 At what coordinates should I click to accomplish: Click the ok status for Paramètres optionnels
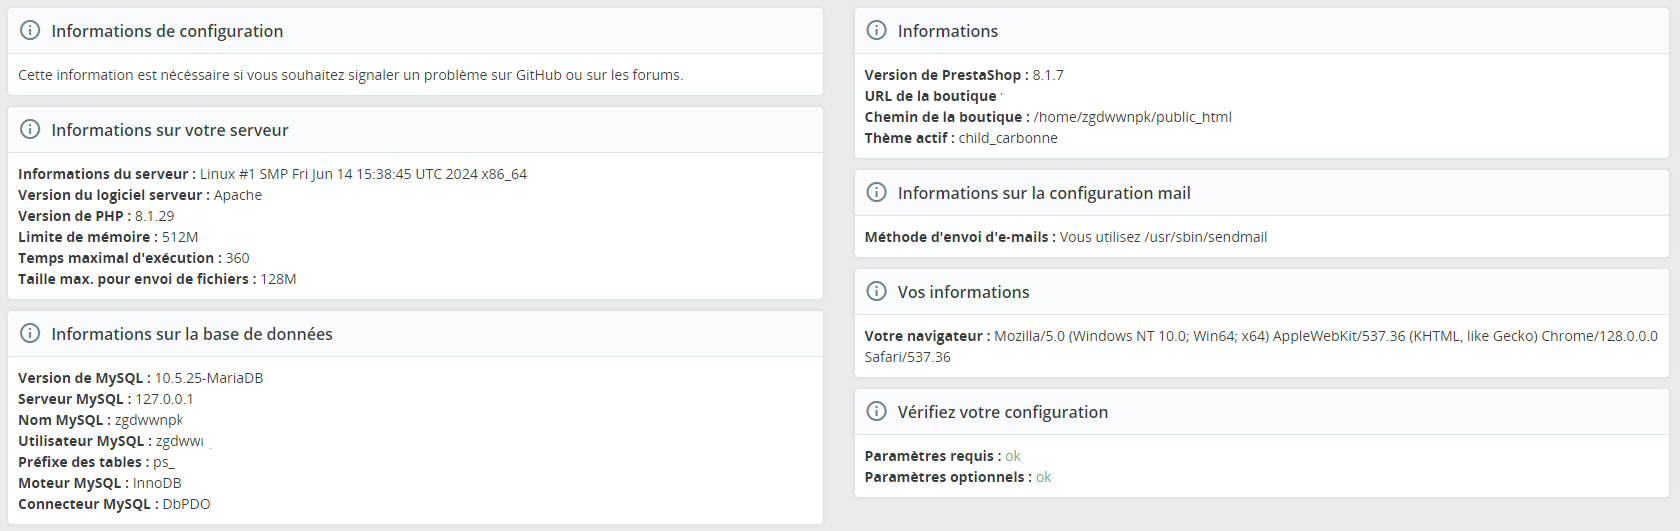click(x=1043, y=477)
